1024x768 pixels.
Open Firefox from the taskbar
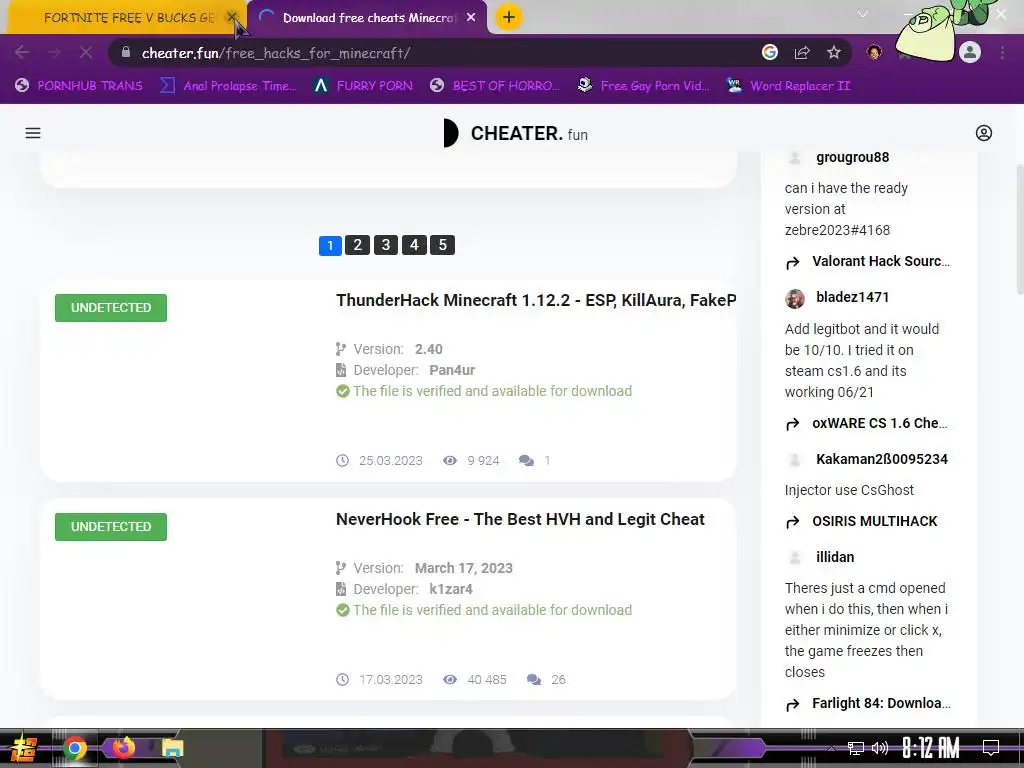coord(123,748)
